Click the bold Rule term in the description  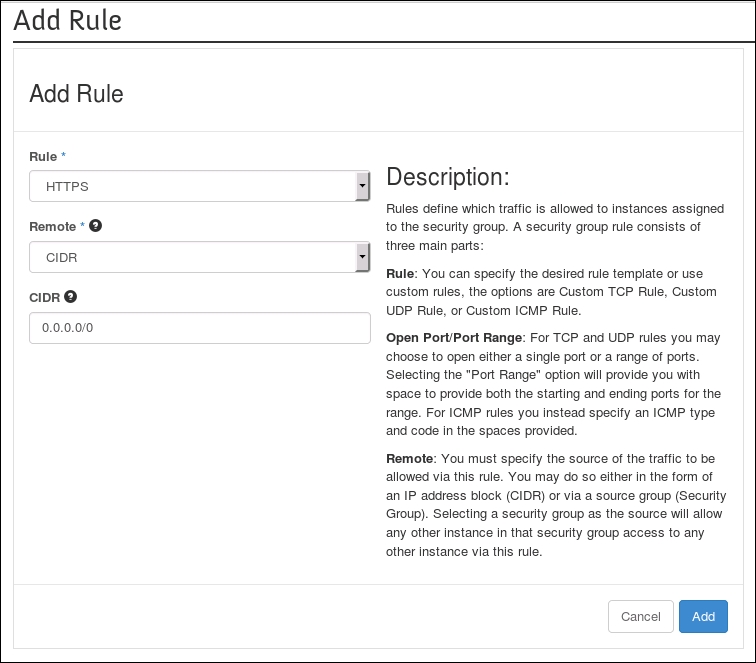tap(401, 273)
